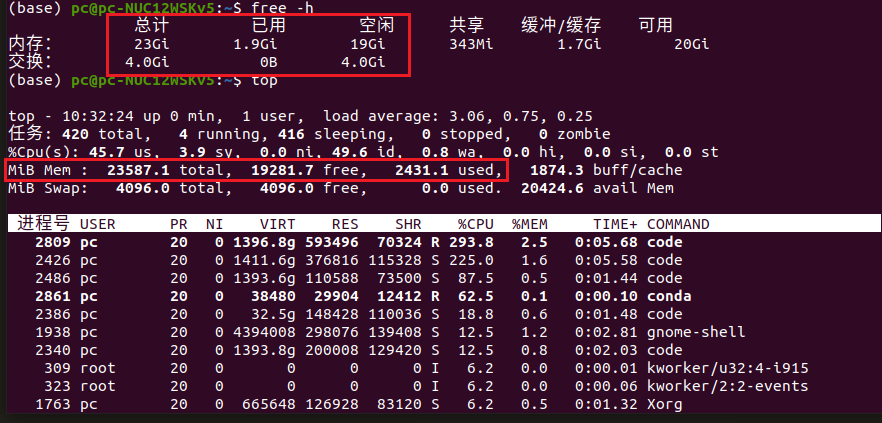Viewport: 882px width, 423px height.
Task: Click the 20424.6 avail Mem value
Action: pos(552,188)
